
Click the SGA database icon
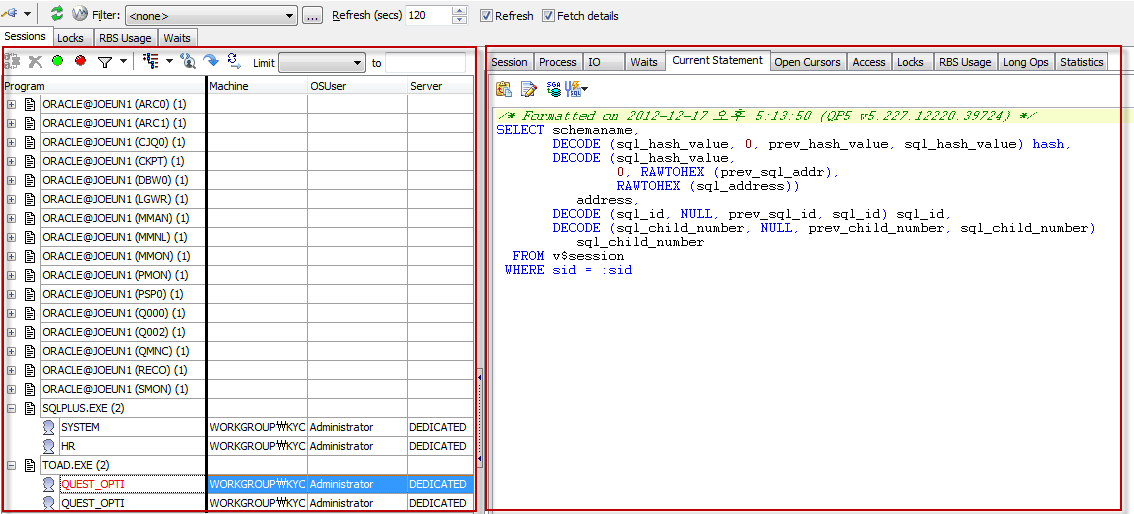pos(553,89)
